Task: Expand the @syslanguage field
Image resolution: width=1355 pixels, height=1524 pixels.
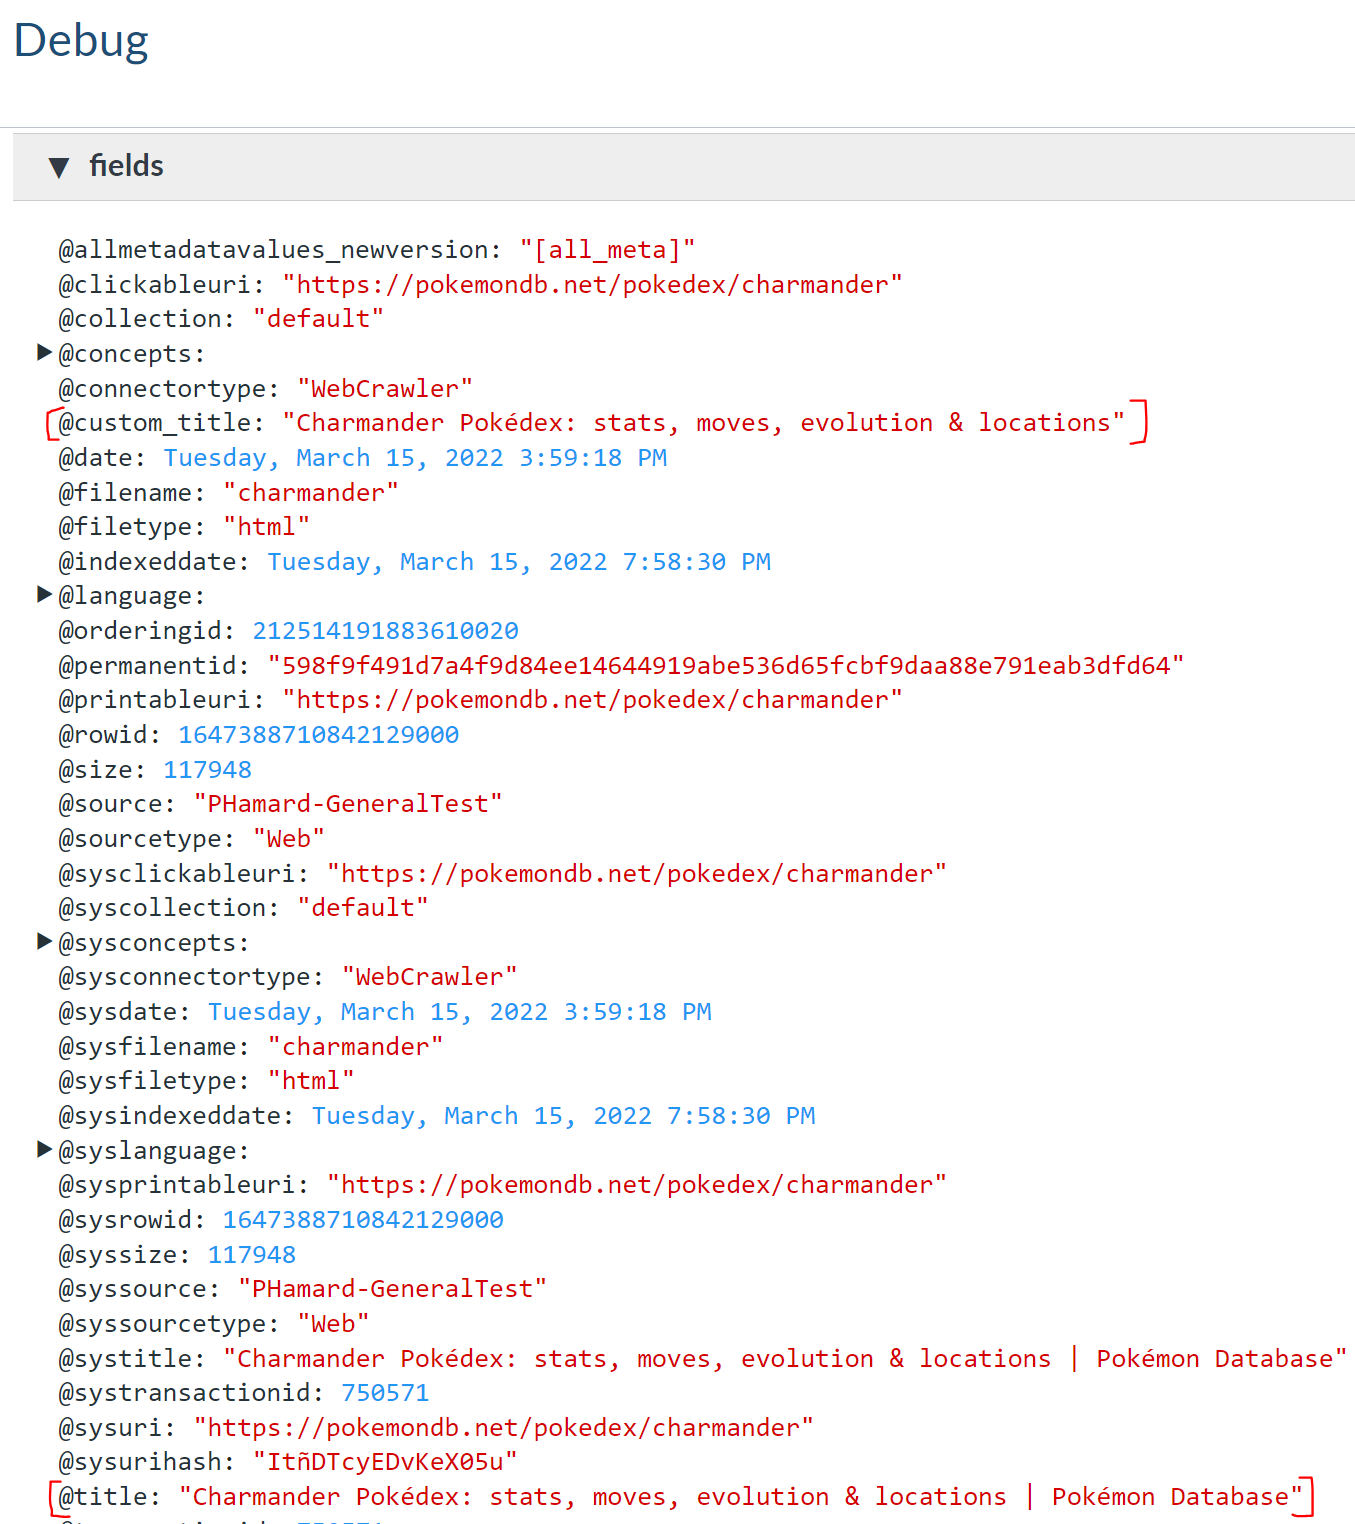Action: (x=44, y=1149)
